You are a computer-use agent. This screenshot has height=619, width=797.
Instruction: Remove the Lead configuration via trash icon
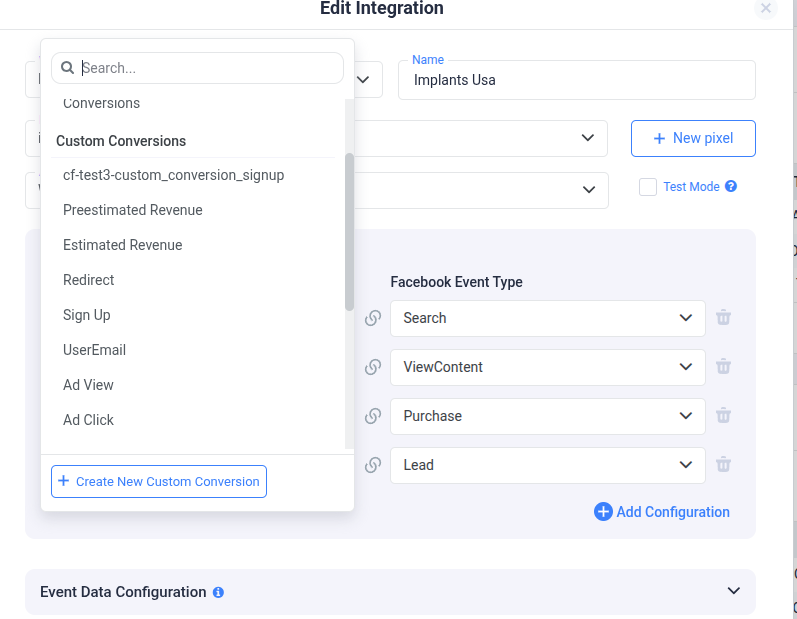pyautogui.click(x=723, y=465)
